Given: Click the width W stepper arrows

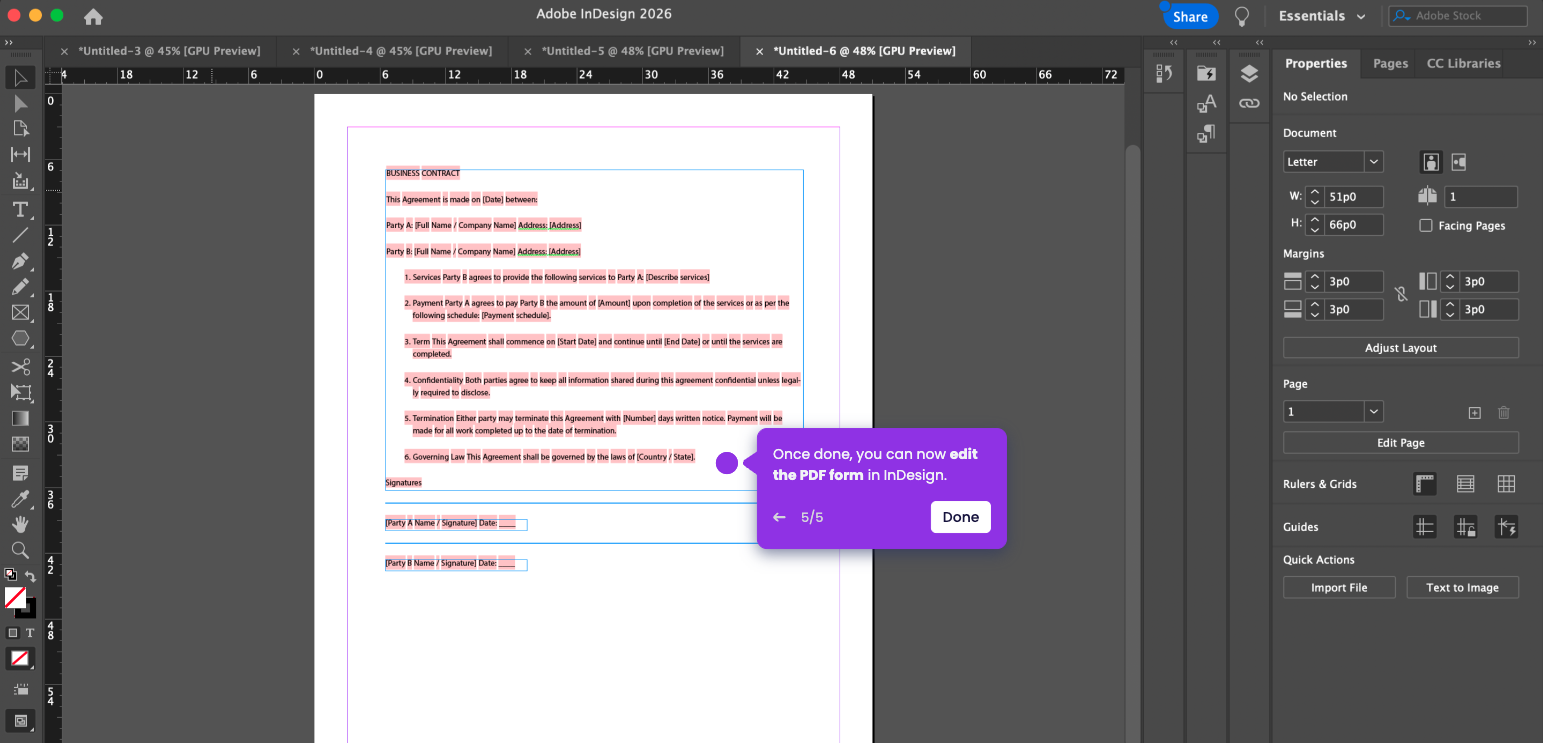Looking at the screenshot, I should coord(1315,197).
